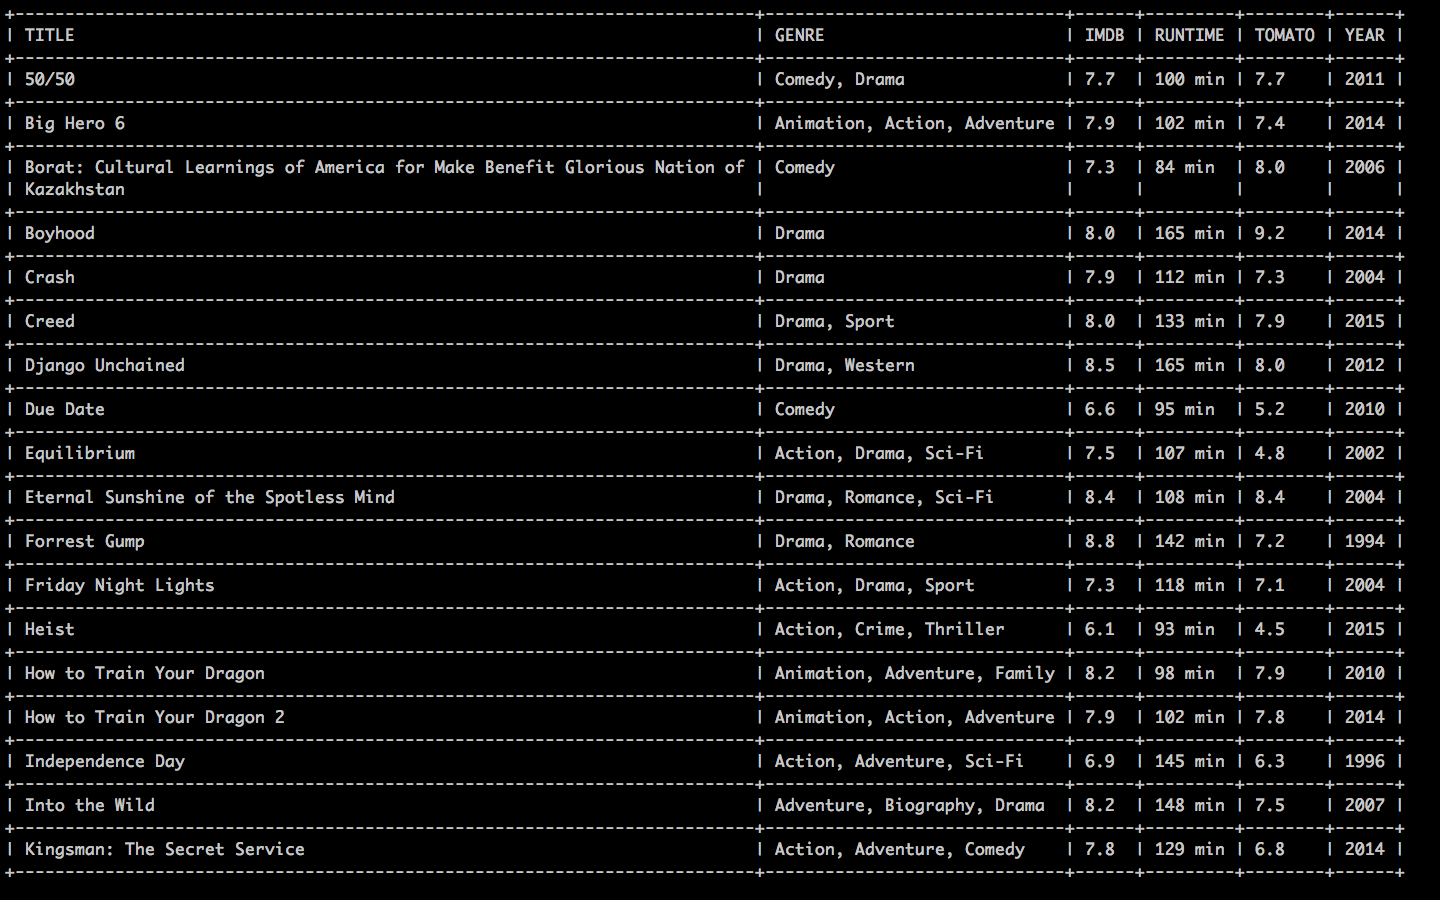Click genre "Drama, Sport" in Creed row
Viewport: 1440px width, 900px height.
[835, 321]
